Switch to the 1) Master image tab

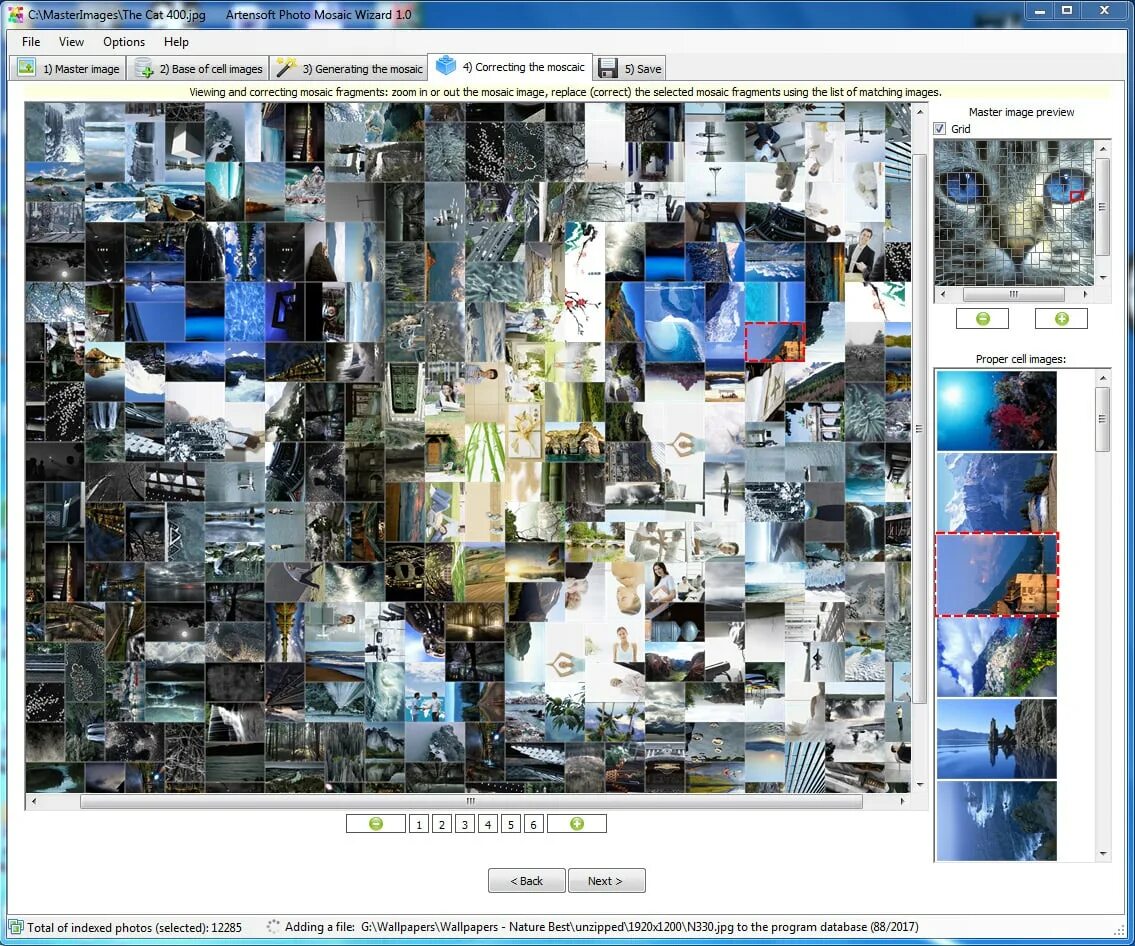pos(68,69)
